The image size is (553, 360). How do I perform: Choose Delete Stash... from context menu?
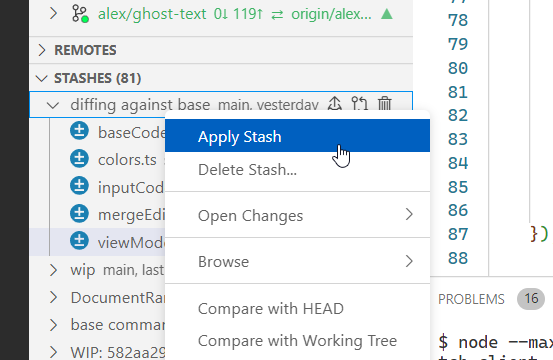pyautogui.click(x=297, y=170)
